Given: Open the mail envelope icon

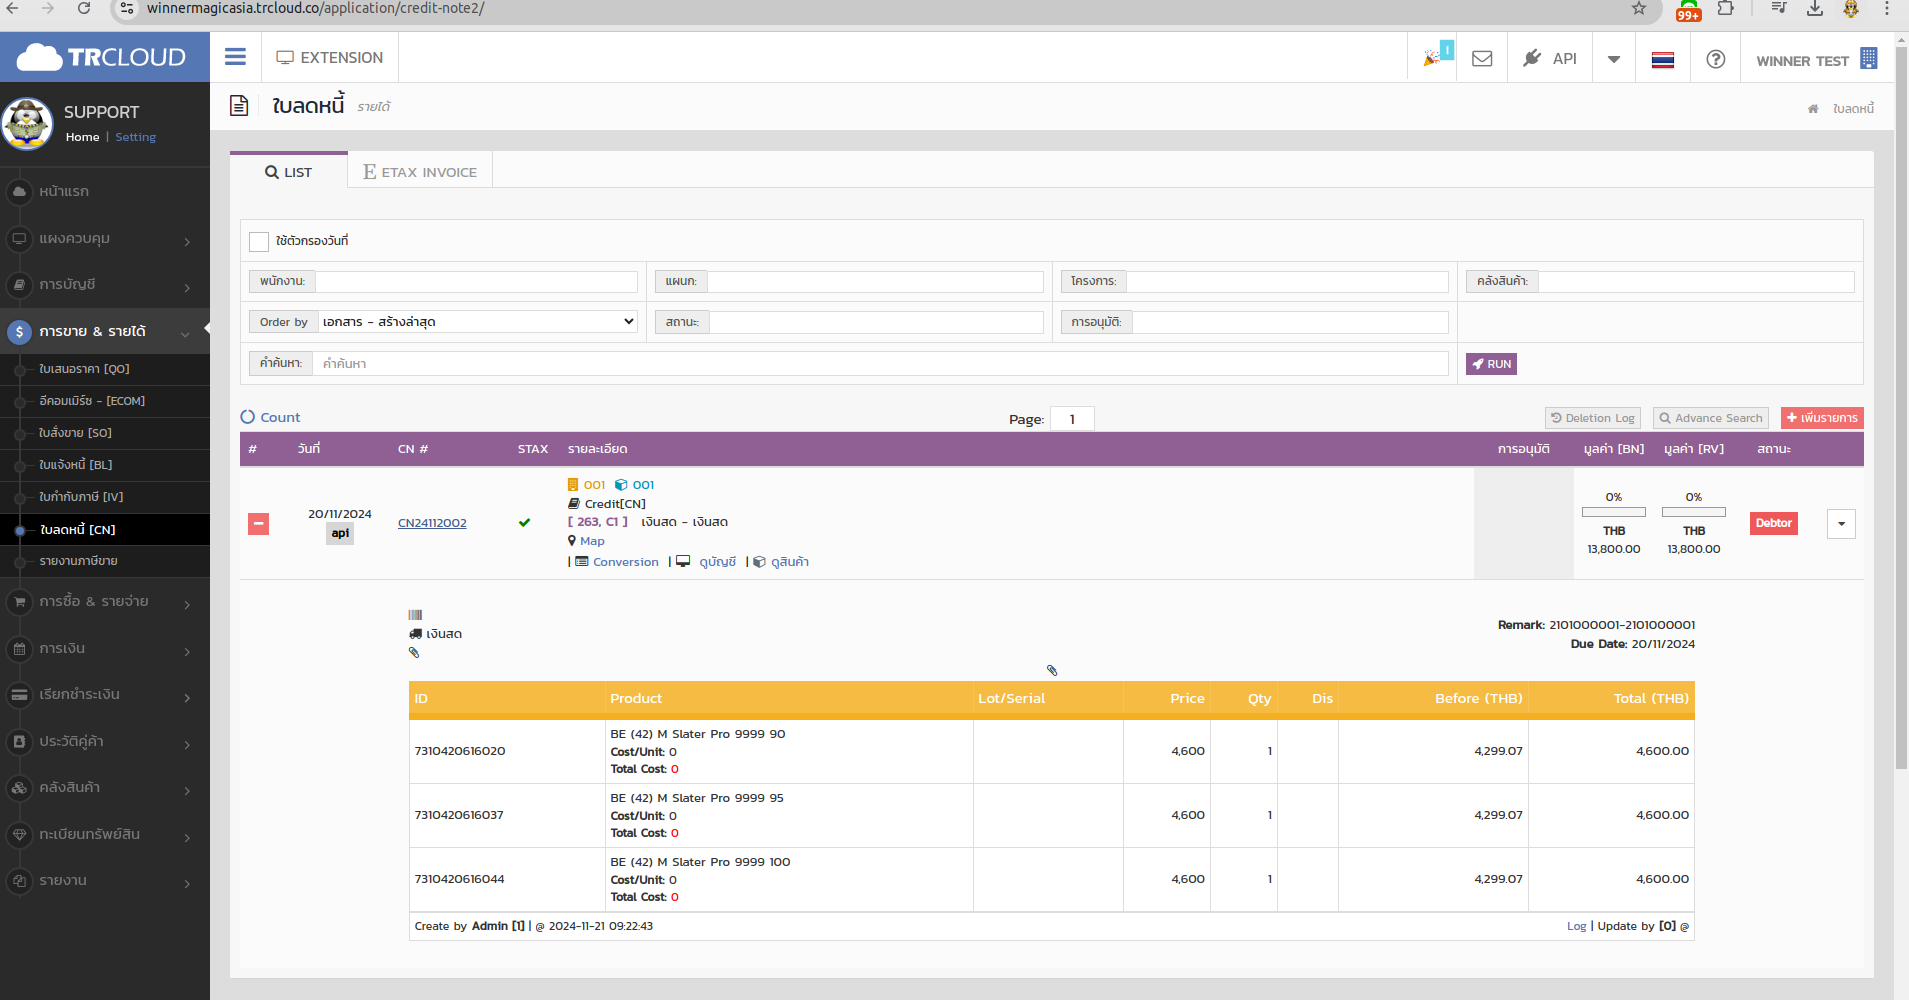Looking at the screenshot, I should (1482, 58).
